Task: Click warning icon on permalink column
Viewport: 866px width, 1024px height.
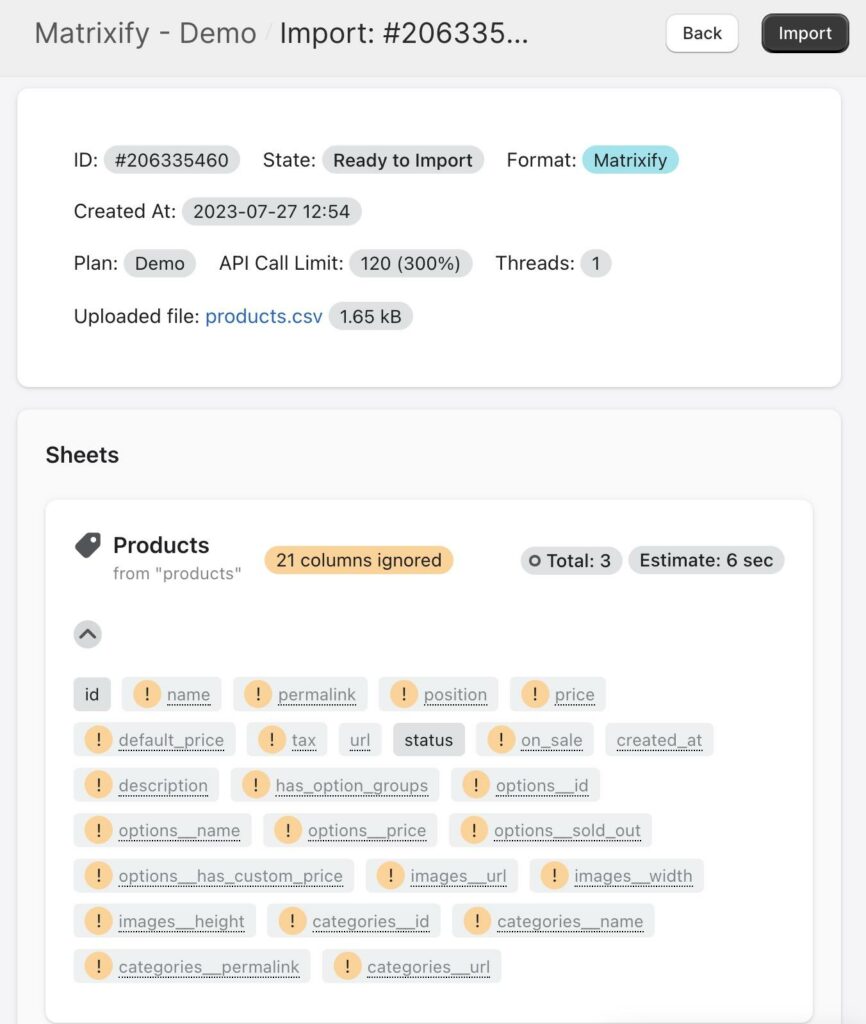Action: (x=258, y=694)
